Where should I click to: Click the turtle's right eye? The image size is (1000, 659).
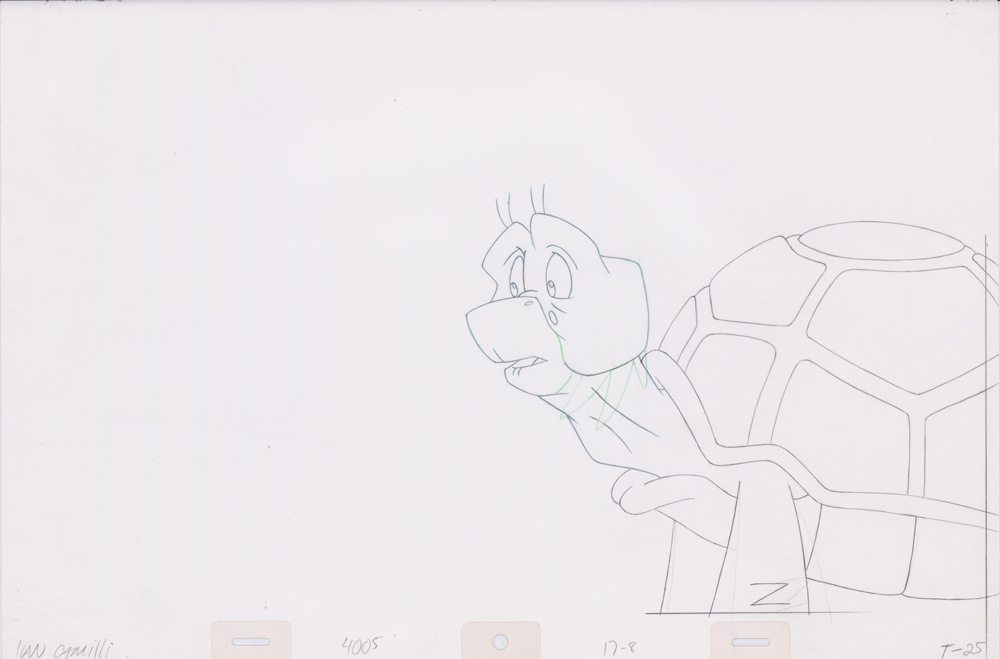coord(551,286)
